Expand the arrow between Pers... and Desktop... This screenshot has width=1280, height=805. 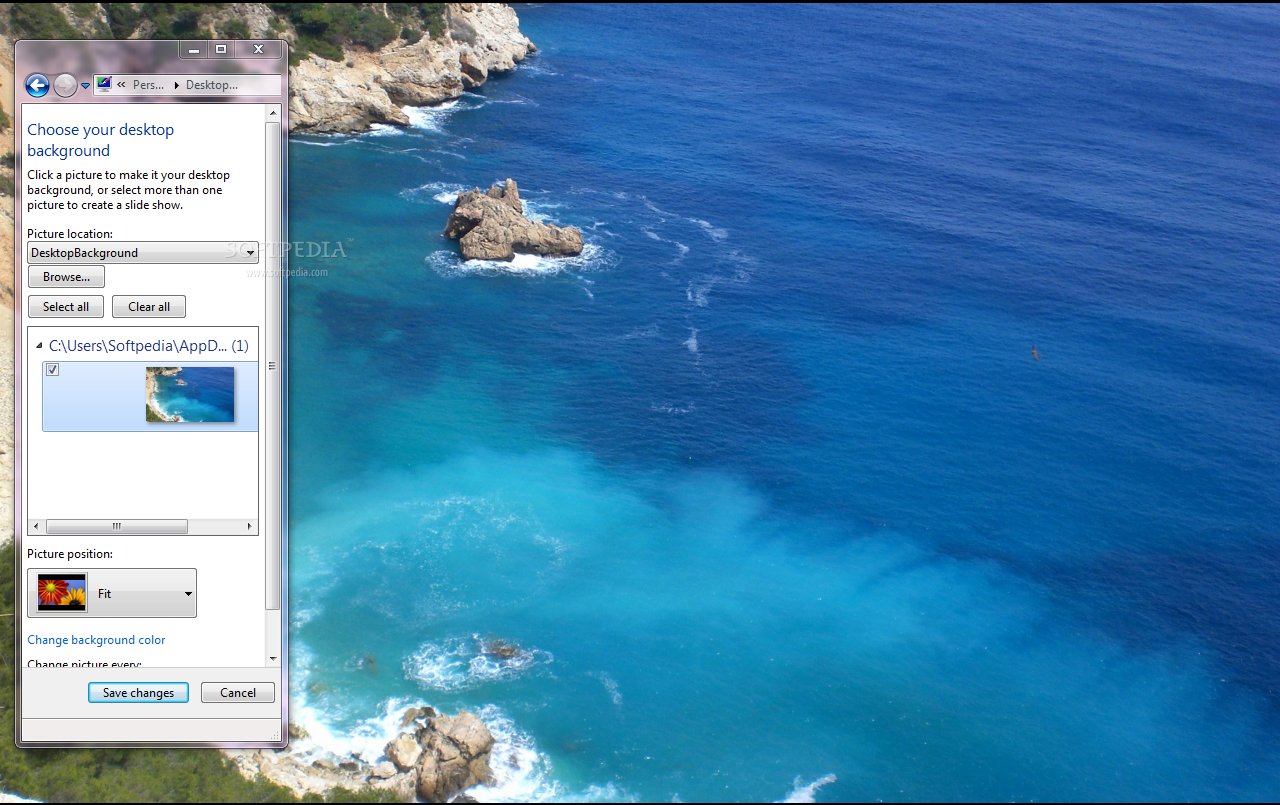click(176, 85)
